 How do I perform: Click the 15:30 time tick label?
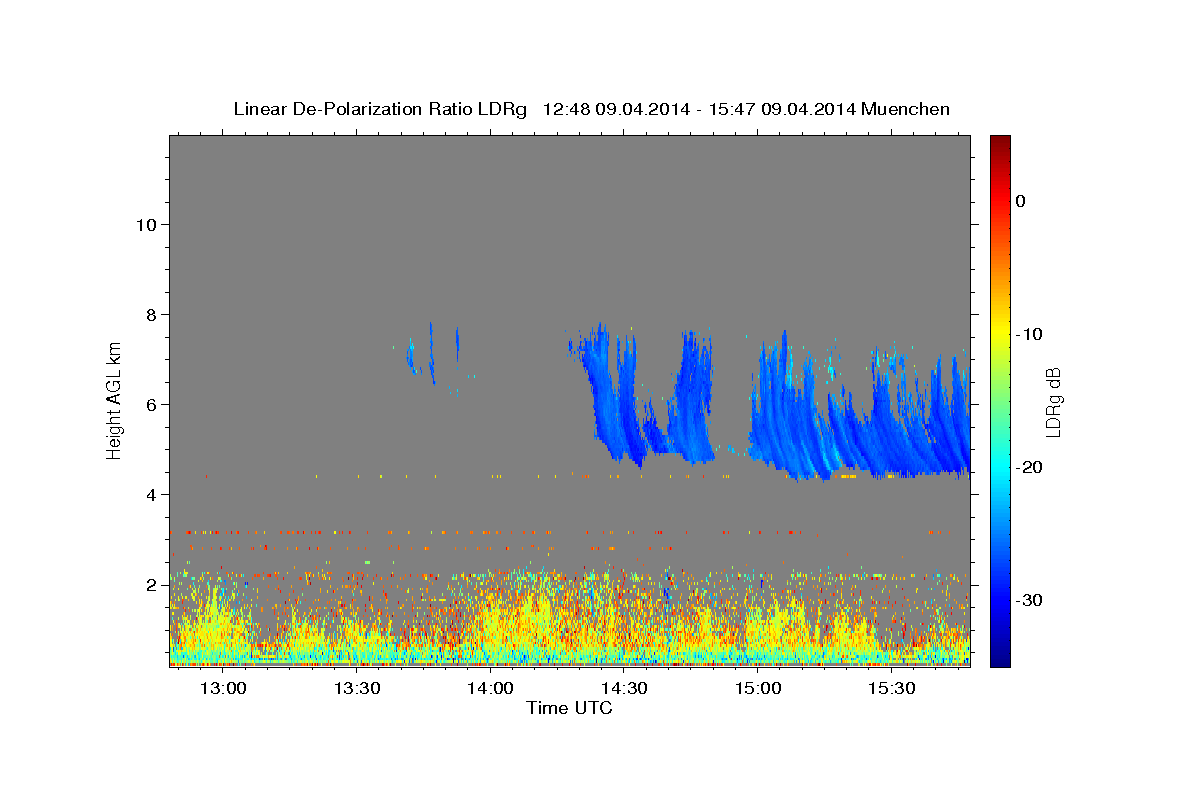pos(892,688)
